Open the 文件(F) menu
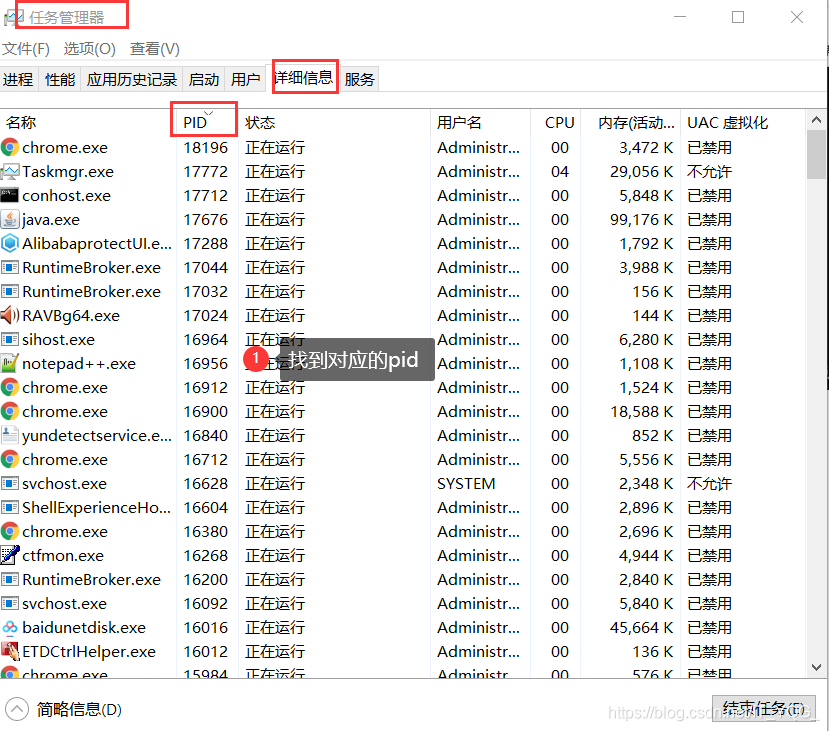 pos(26,49)
